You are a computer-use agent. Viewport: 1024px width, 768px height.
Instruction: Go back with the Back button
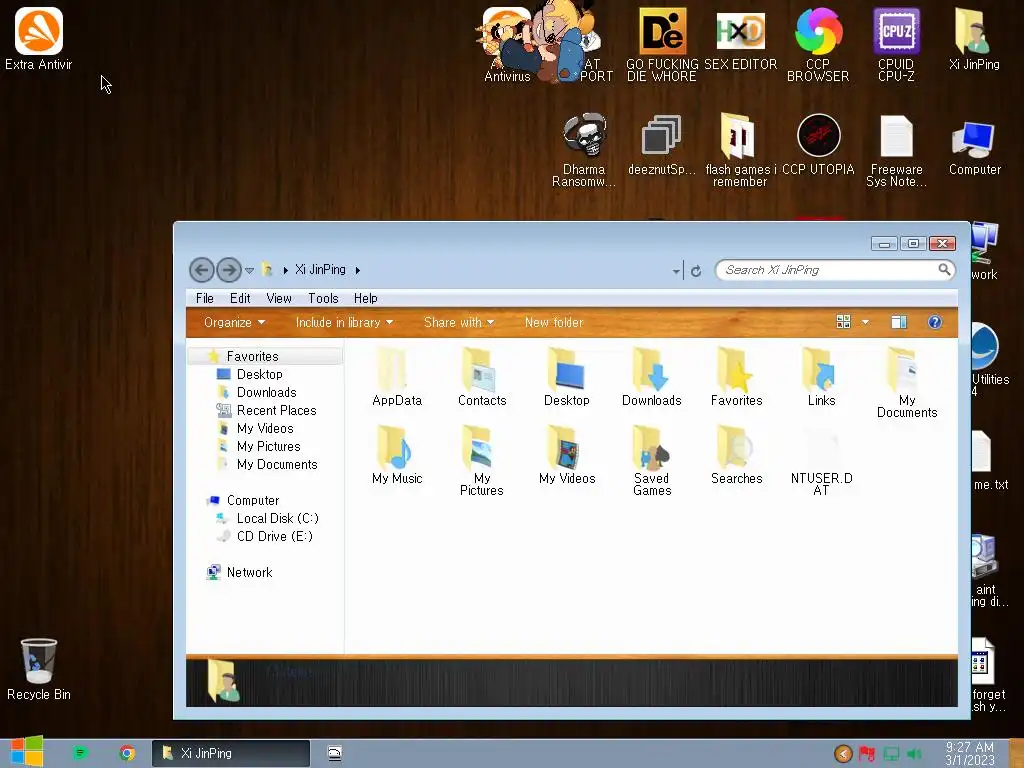tap(202, 270)
